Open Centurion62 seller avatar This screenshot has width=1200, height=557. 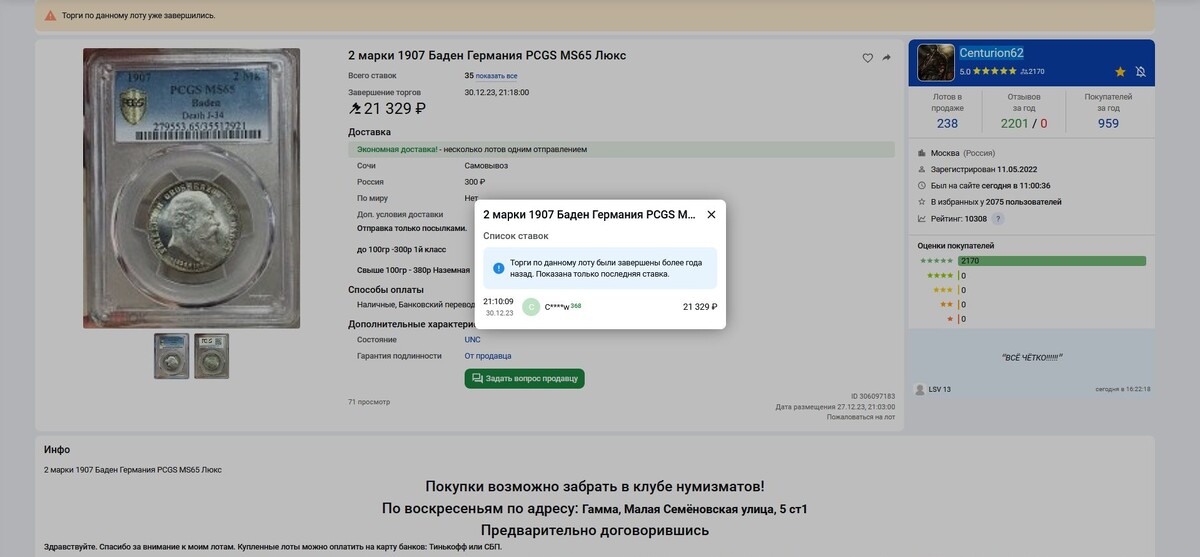click(x=936, y=62)
